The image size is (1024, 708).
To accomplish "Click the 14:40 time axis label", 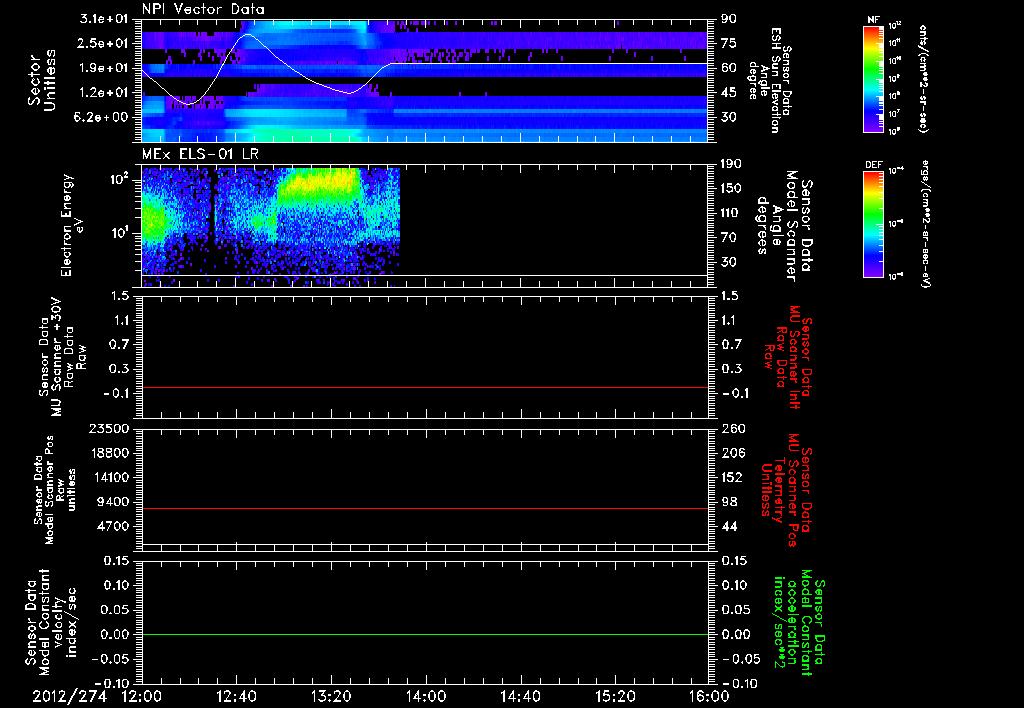I will (x=520, y=696).
